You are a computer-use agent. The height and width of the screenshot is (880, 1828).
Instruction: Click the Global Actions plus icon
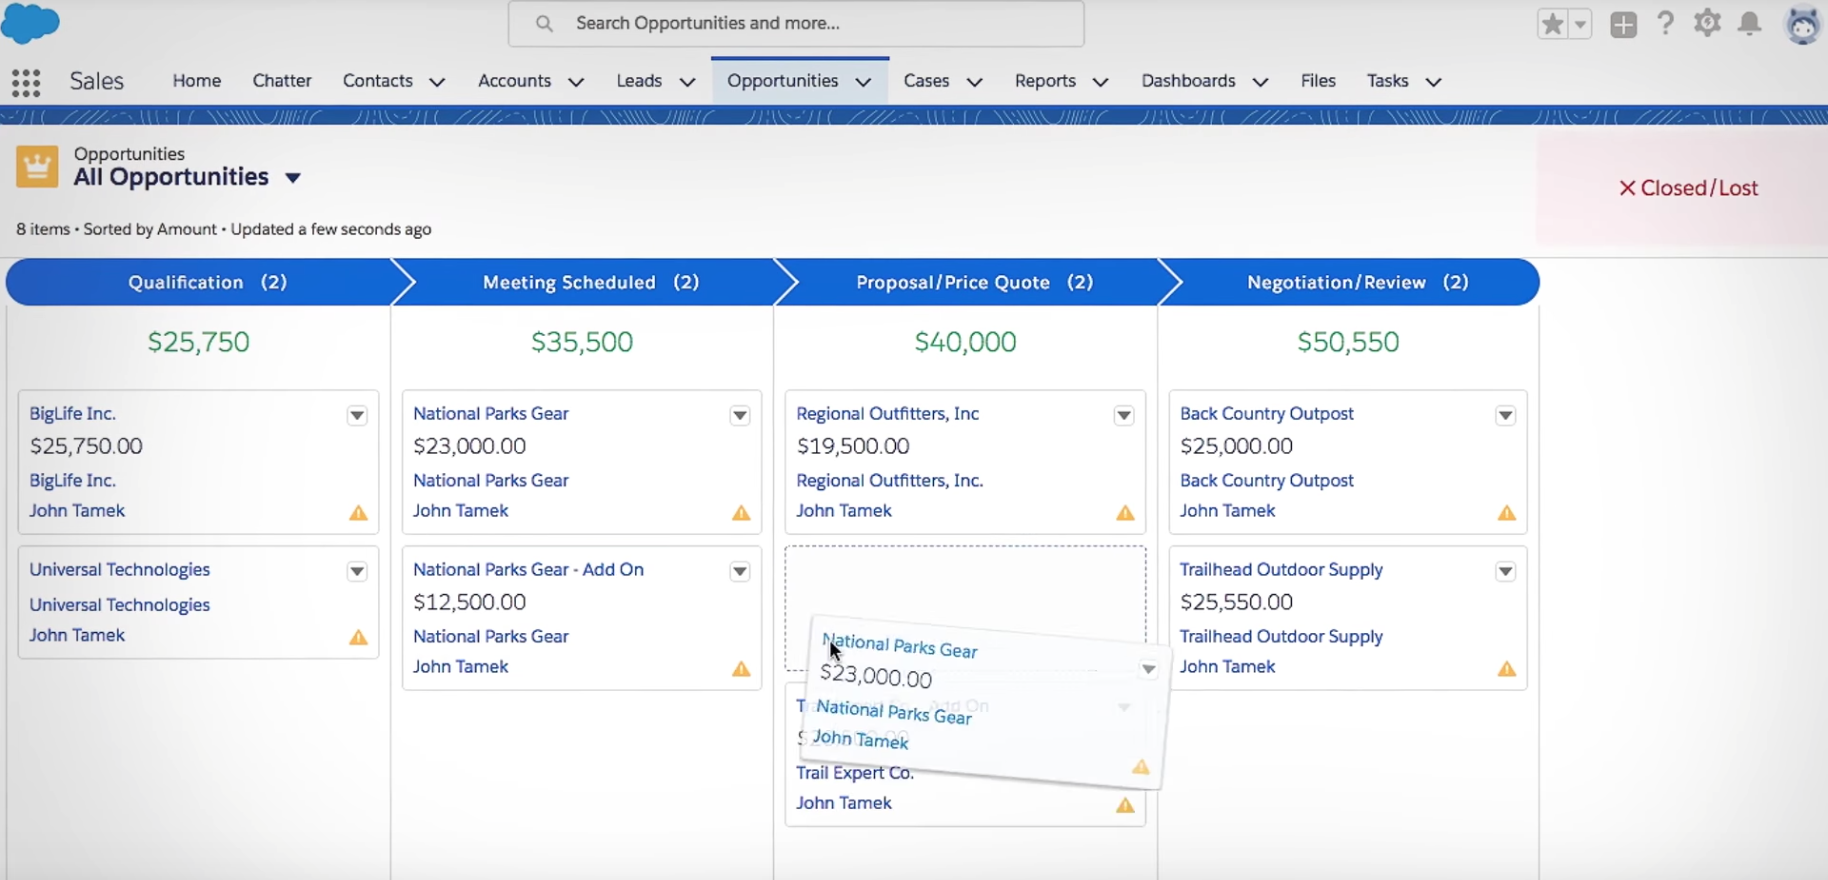pos(1624,24)
